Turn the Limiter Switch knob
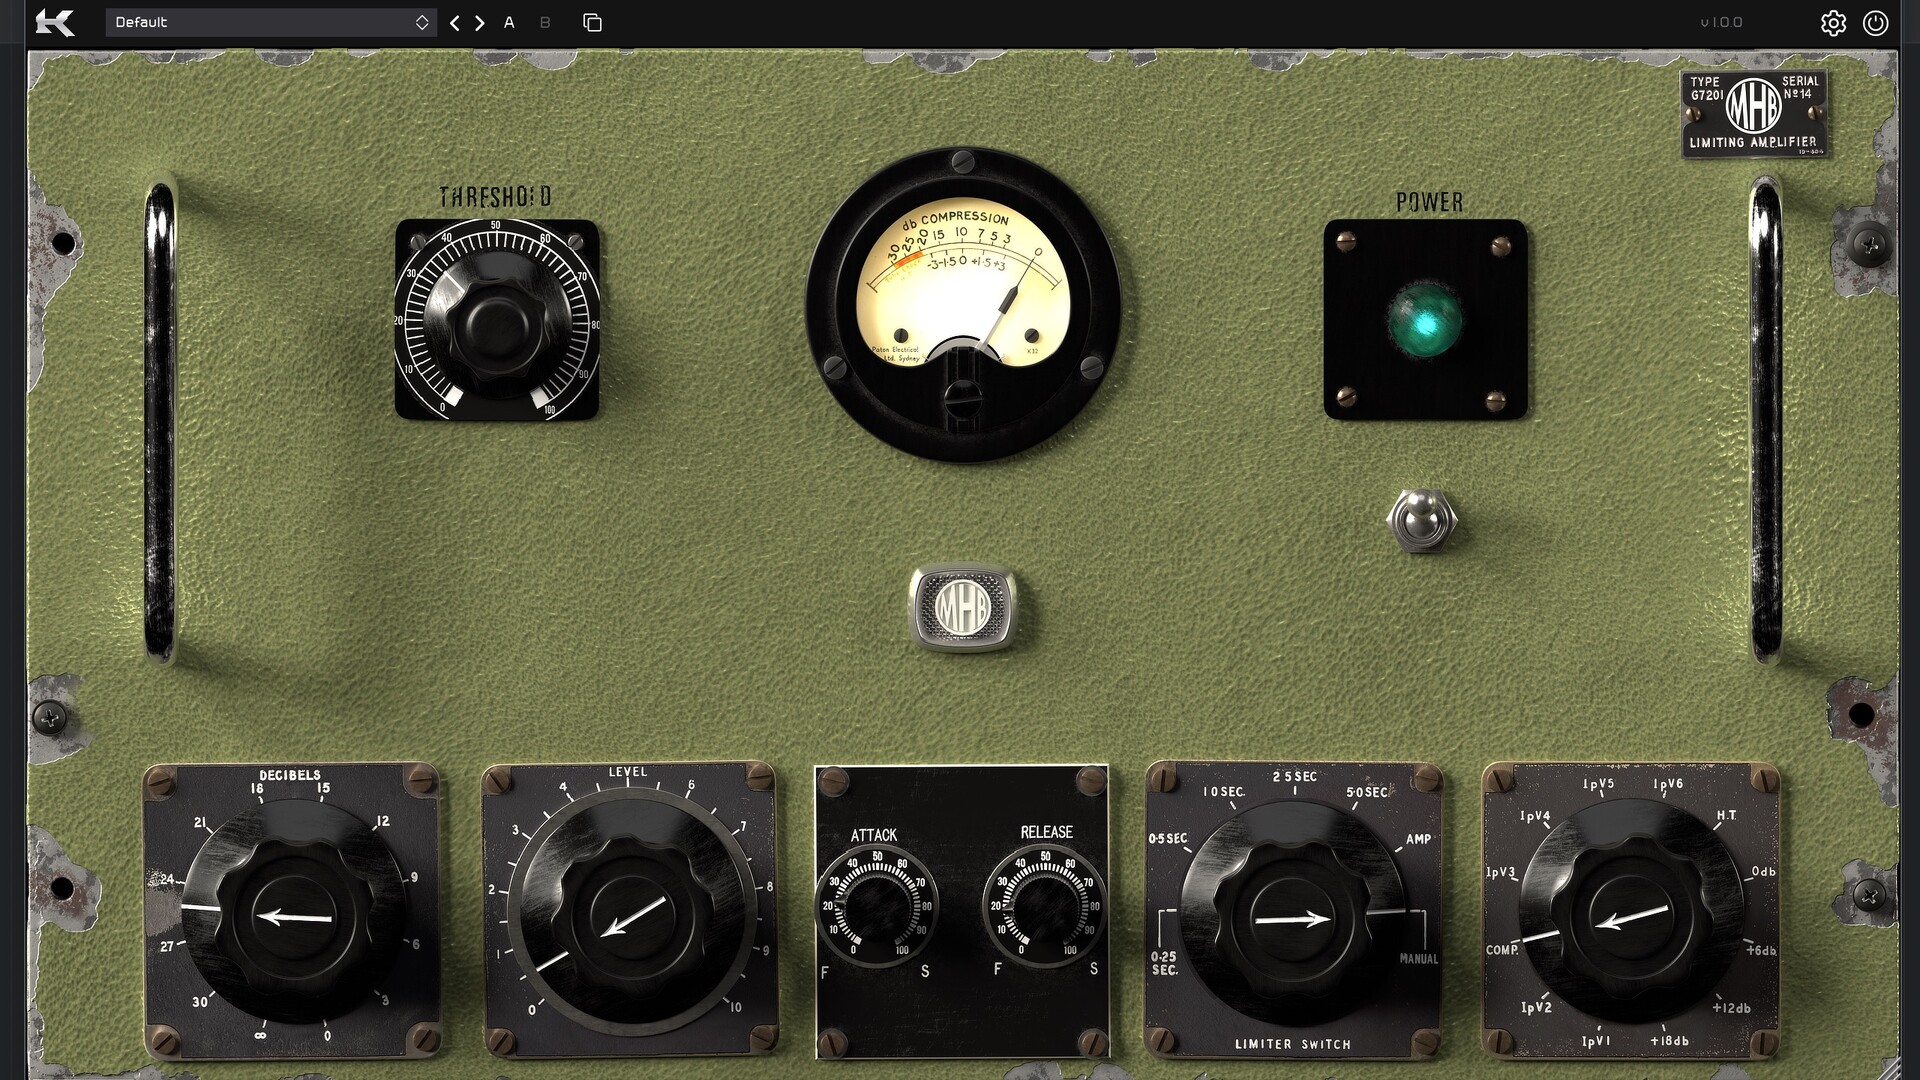1920x1080 pixels. pyautogui.click(x=1292, y=914)
